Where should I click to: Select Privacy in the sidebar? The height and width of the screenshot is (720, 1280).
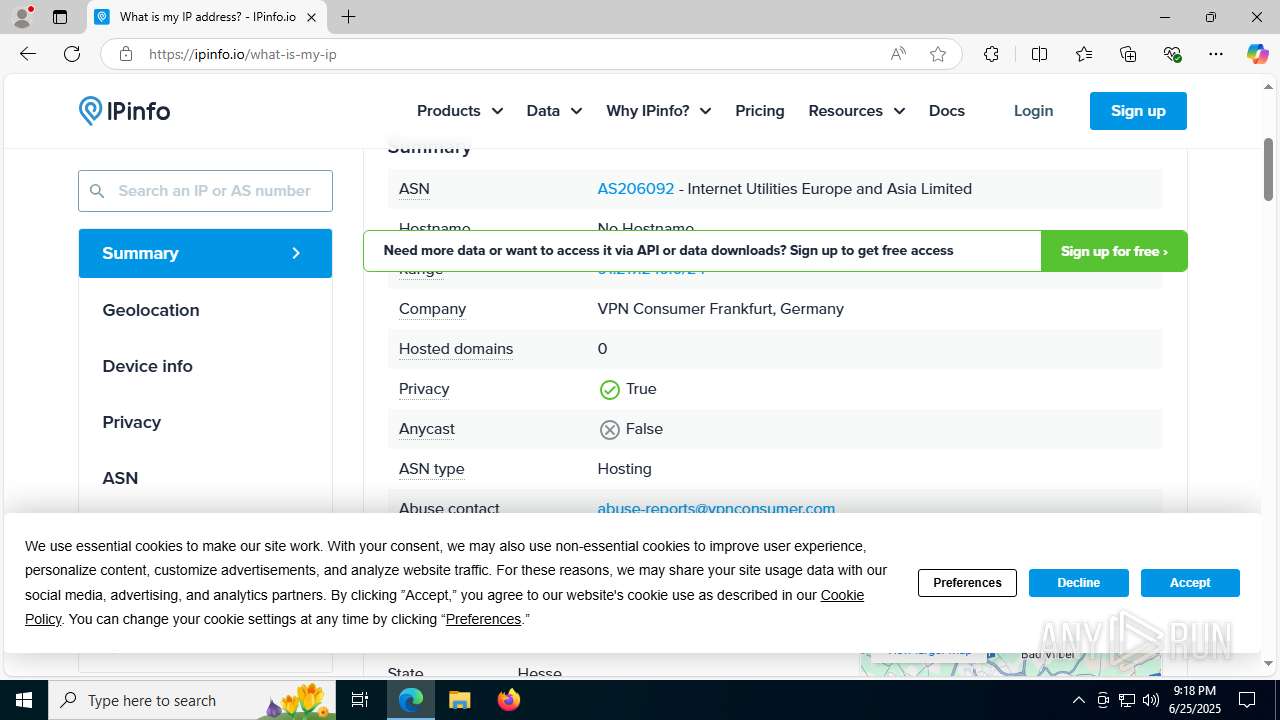(131, 422)
